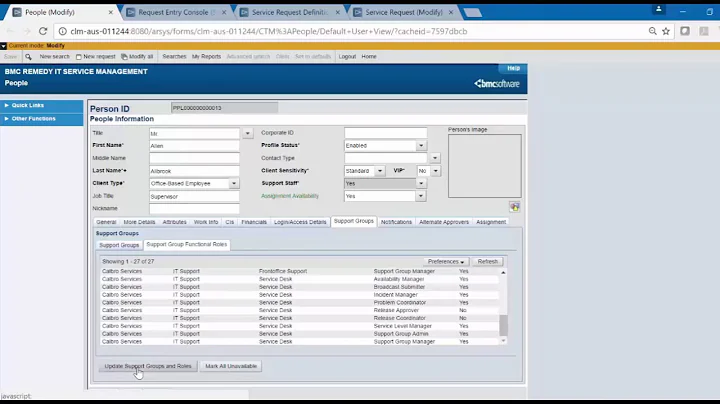Click Mark All Unavailable button

[x=231, y=366]
